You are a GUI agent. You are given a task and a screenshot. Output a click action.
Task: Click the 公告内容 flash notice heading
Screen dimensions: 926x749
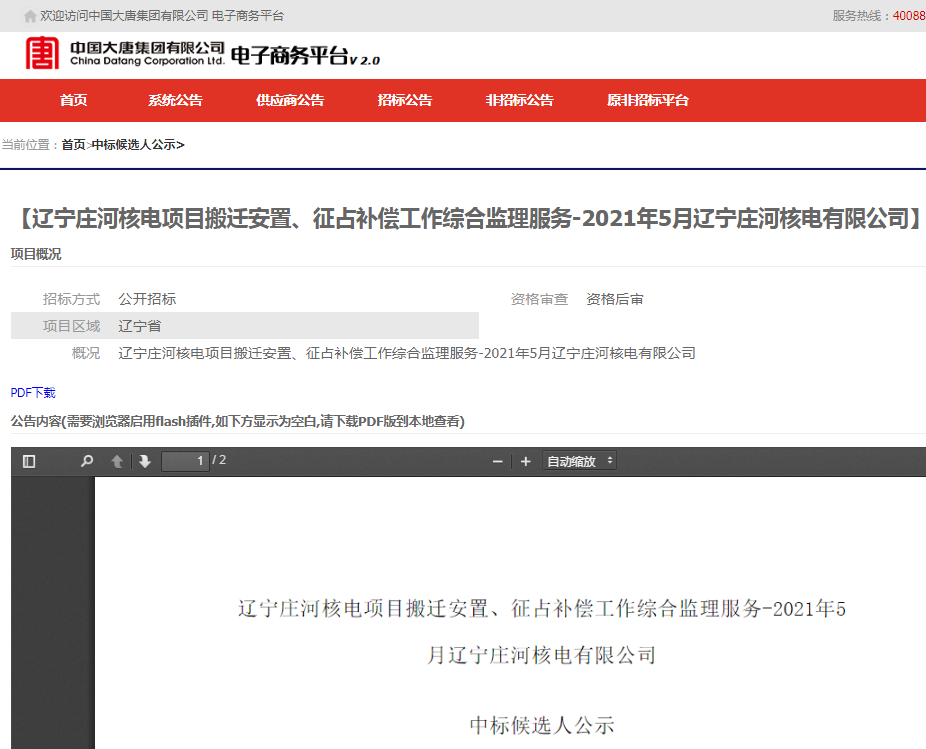click(237, 421)
